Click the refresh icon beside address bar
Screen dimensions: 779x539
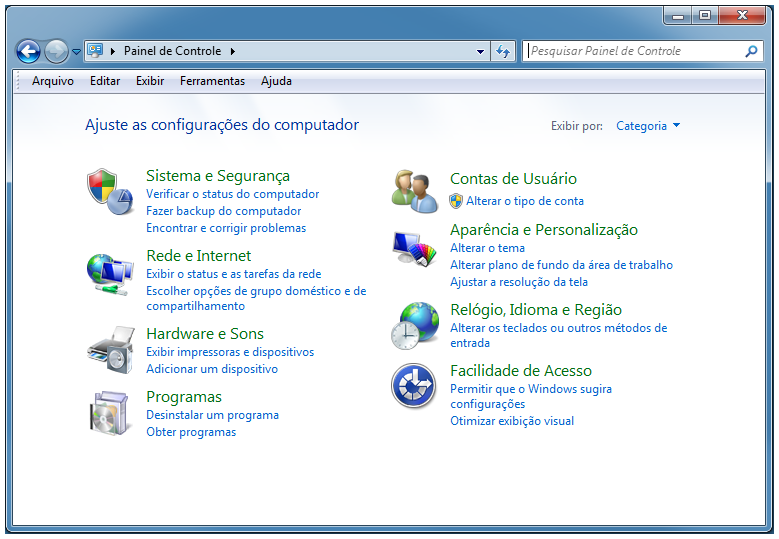pyautogui.click(x=503, y=51)
